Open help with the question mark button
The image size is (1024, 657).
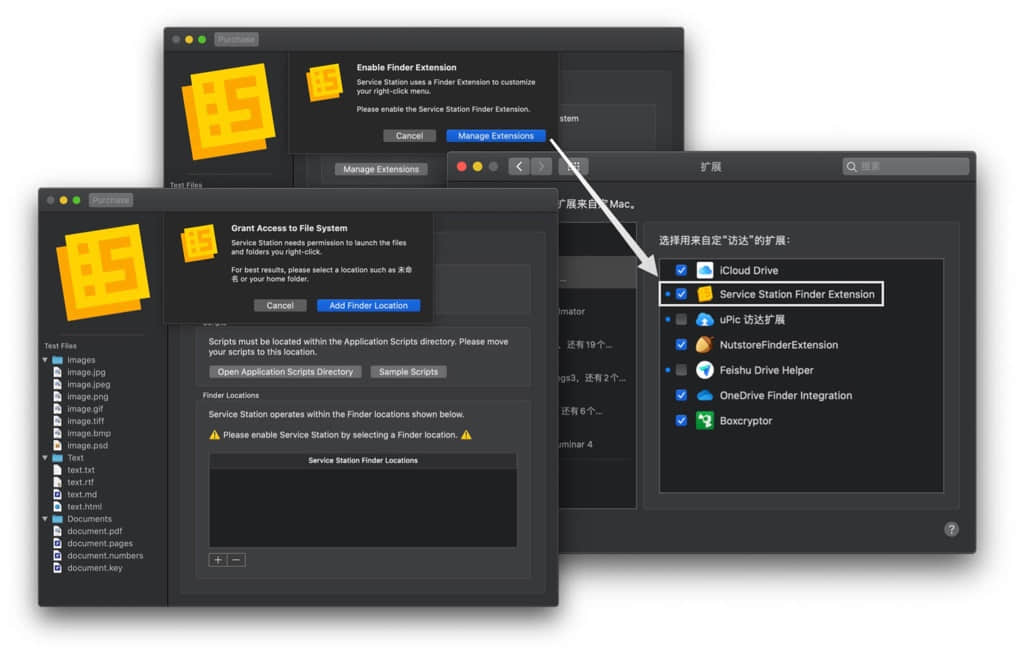pos(952,530)
